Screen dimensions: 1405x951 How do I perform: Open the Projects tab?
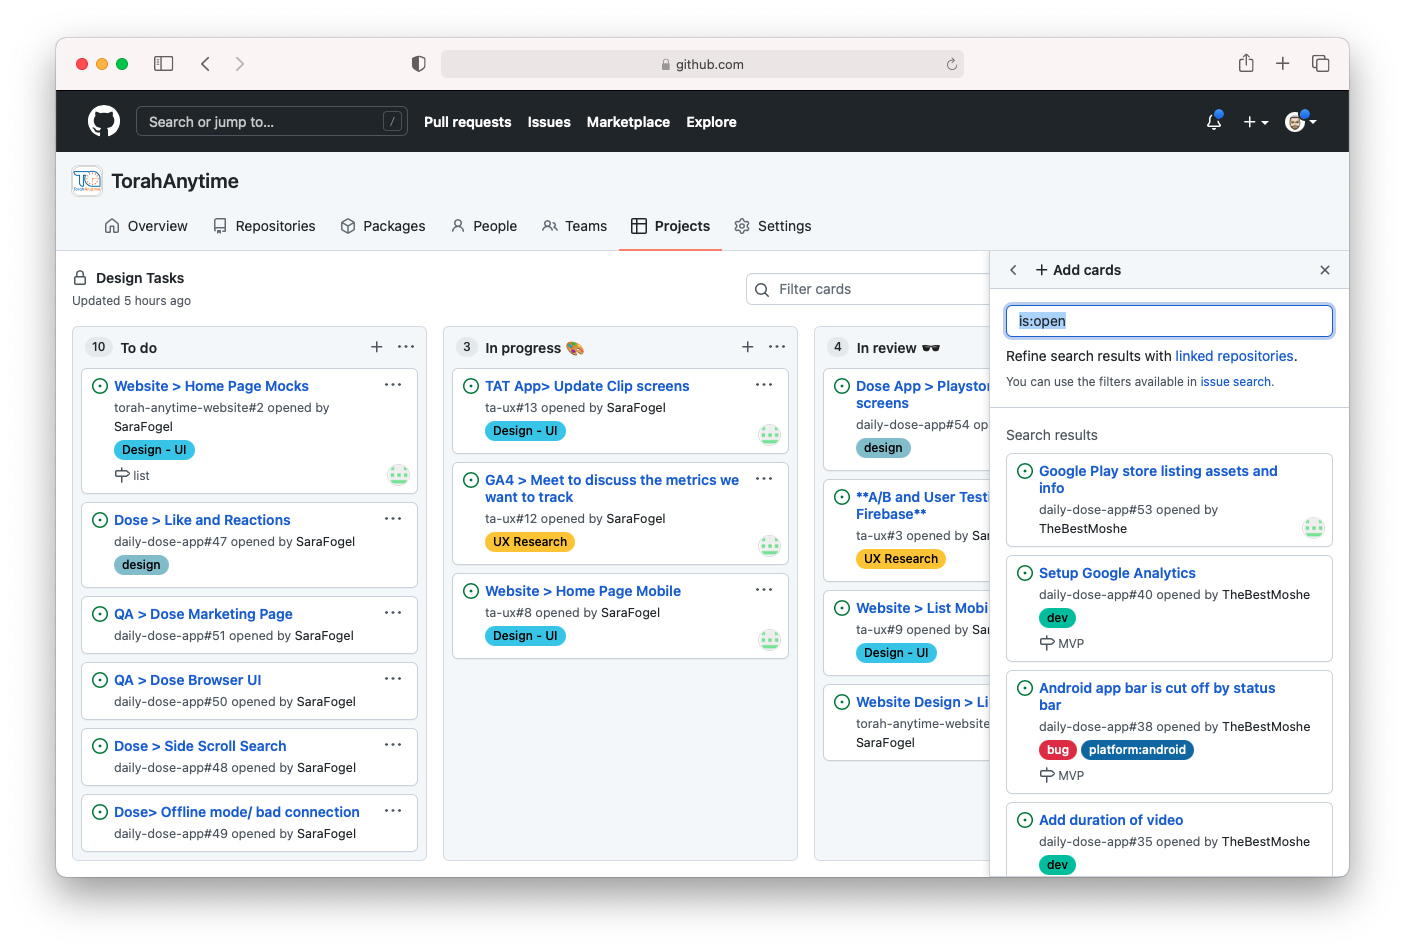671,226
